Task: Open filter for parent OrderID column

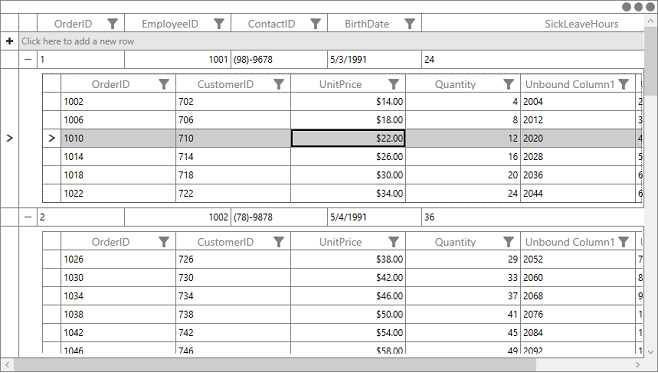Action: click(x=112, y=24)
